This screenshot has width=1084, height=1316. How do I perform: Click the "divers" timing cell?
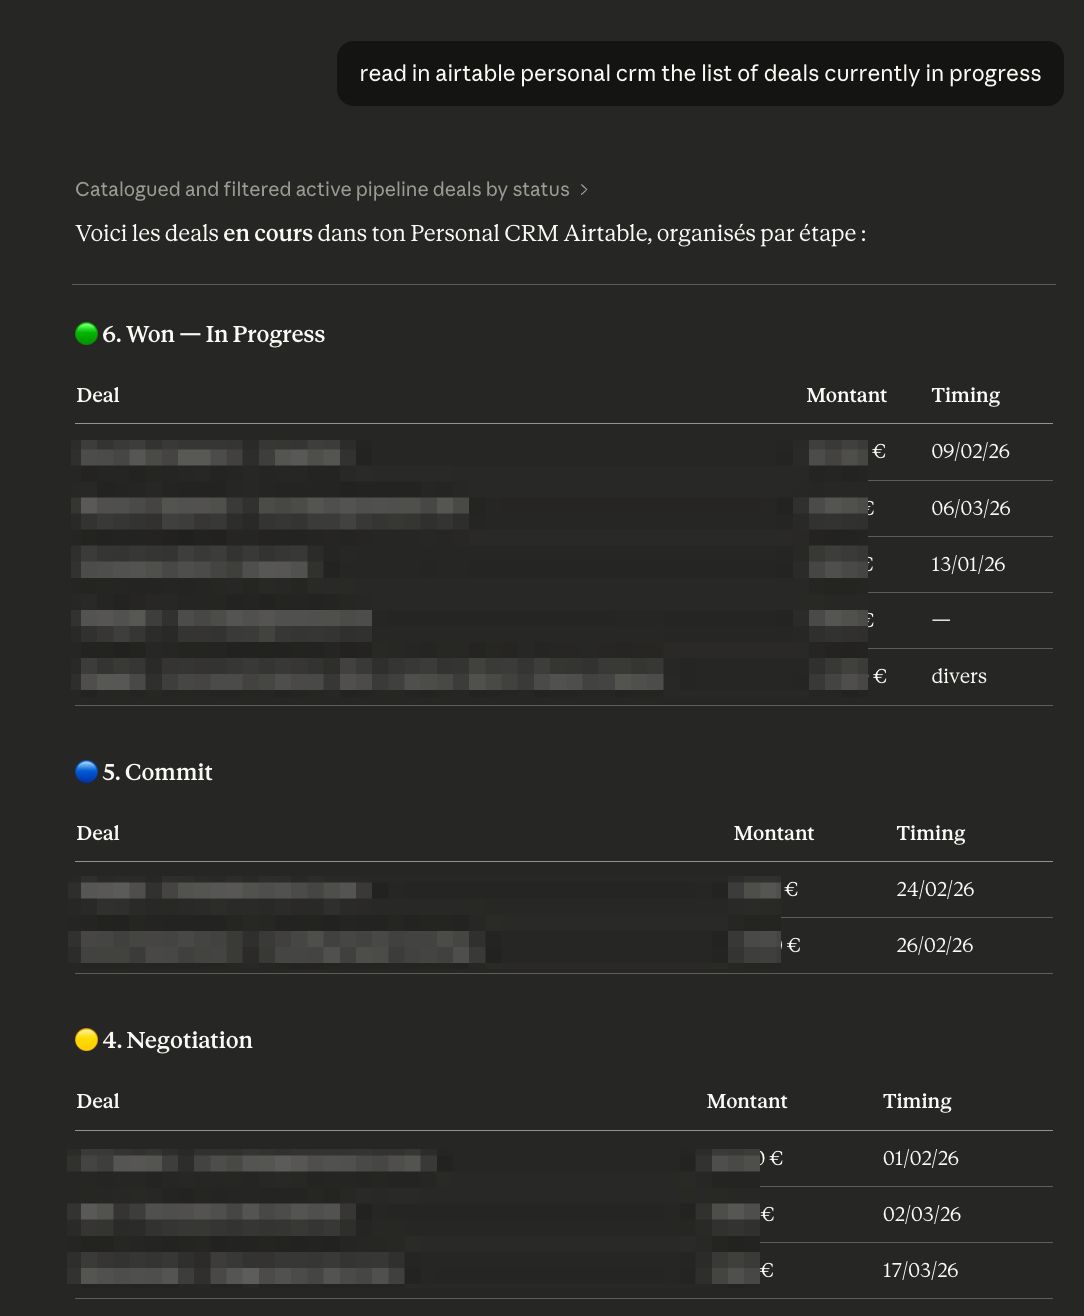958,676
